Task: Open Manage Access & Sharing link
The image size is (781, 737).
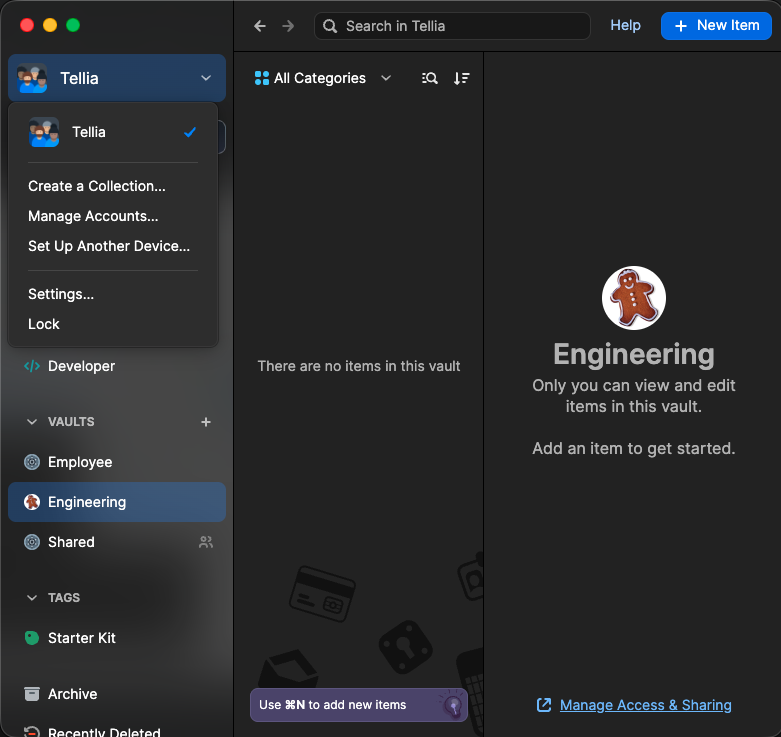Action: pos(645,705)
